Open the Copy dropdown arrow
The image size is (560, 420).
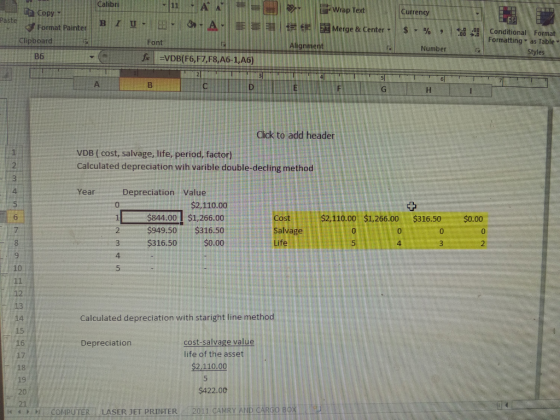point(59,13)
